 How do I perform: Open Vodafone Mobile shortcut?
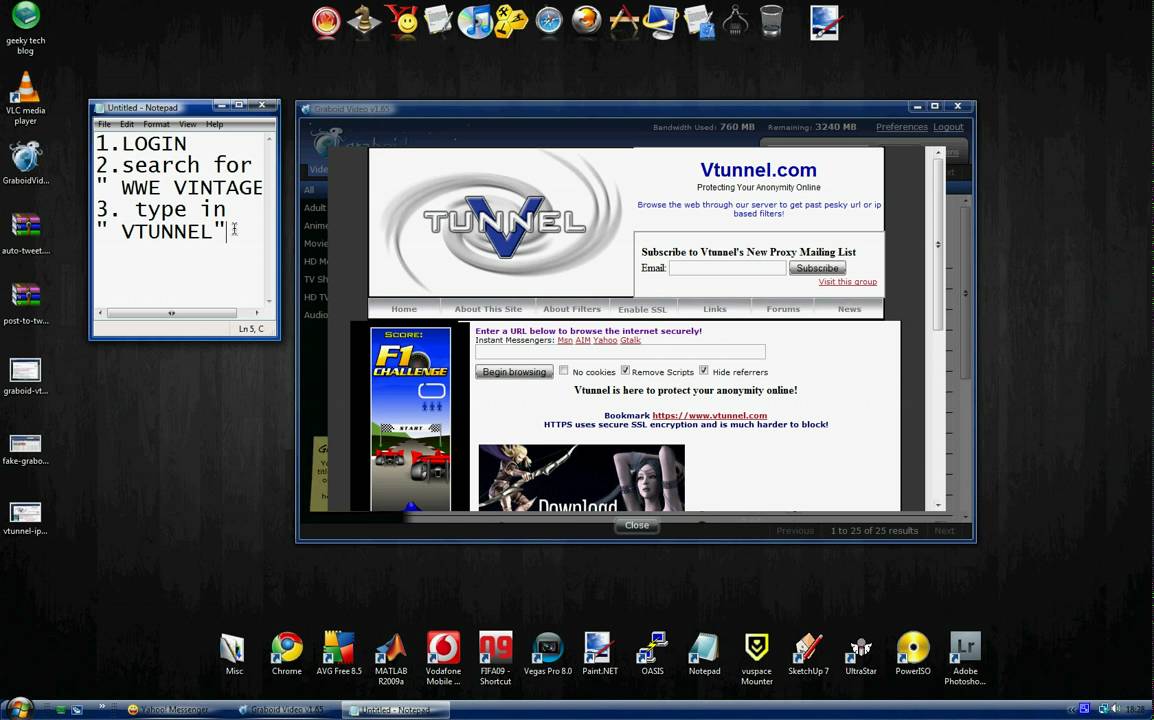pos(443,658)
